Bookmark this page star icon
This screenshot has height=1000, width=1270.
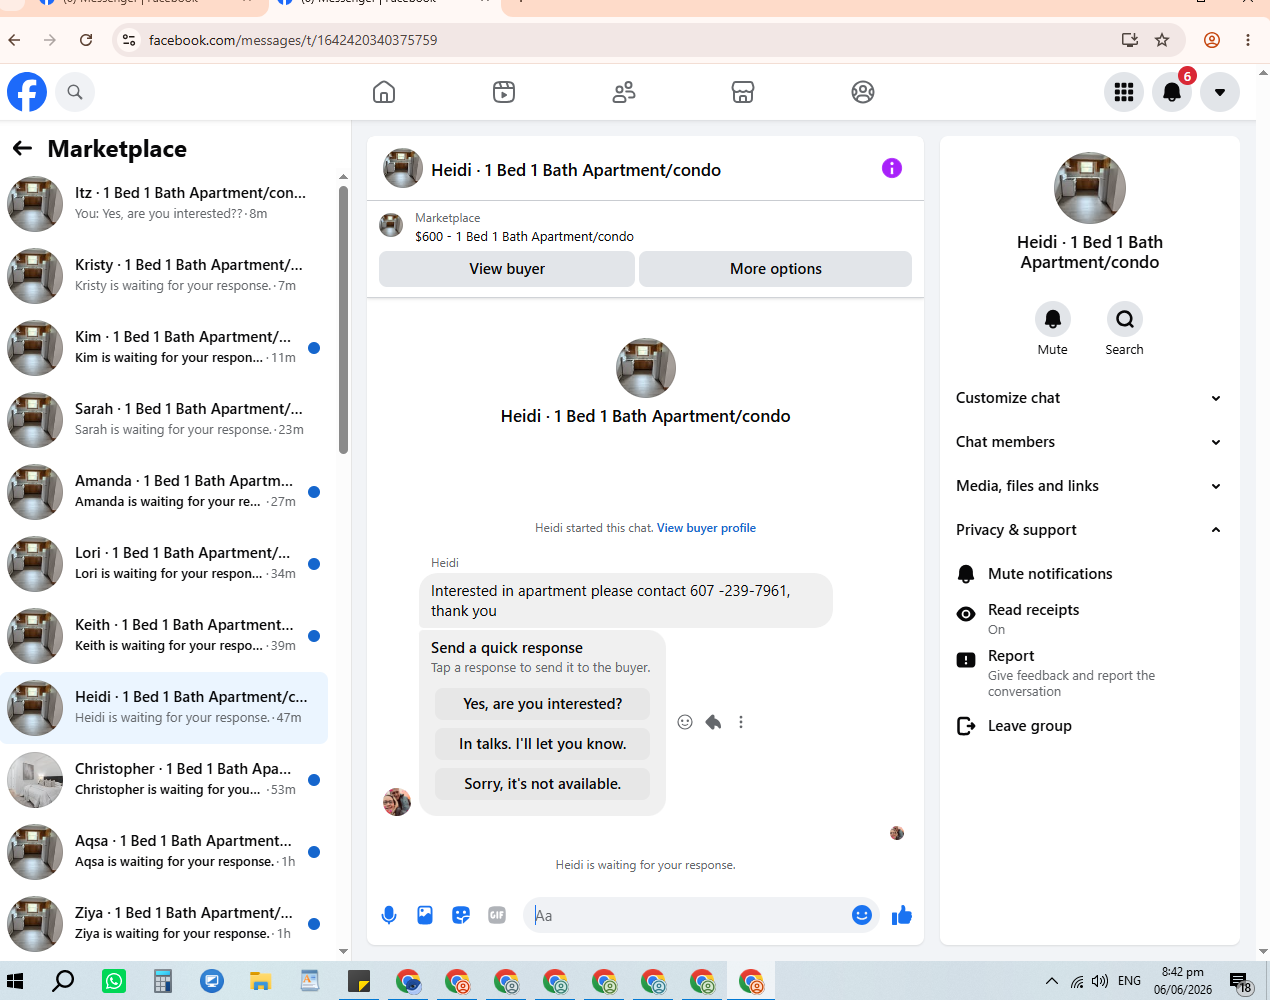(x=1162, y=40)
